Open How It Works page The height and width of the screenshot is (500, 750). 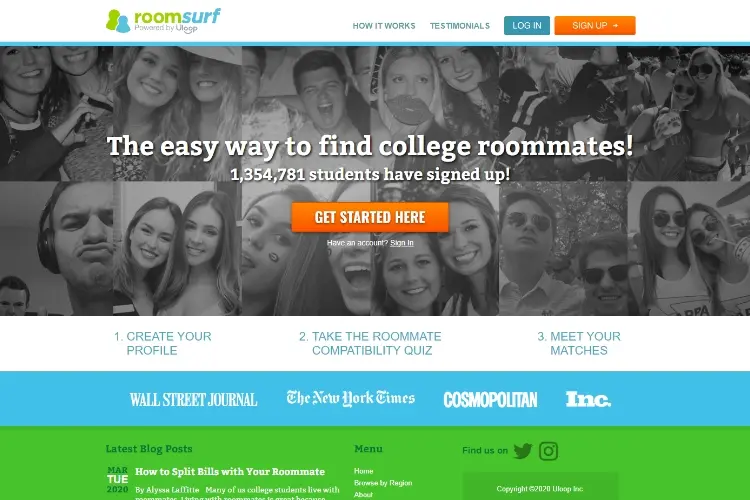click(x=384, y=26)
